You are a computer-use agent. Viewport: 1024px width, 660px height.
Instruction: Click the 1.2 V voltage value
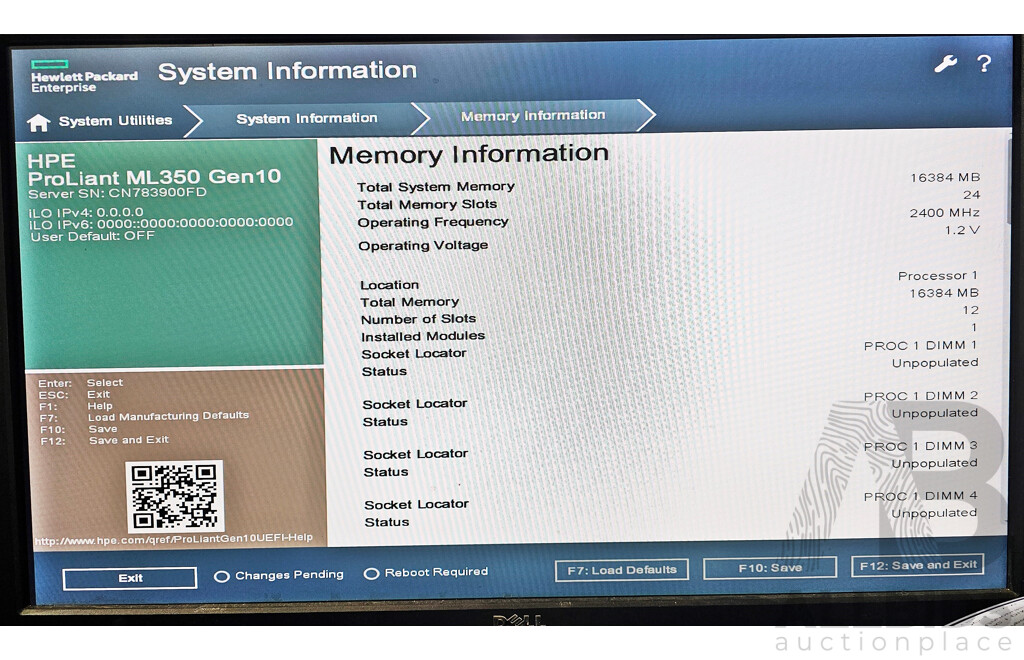(962, 230)
